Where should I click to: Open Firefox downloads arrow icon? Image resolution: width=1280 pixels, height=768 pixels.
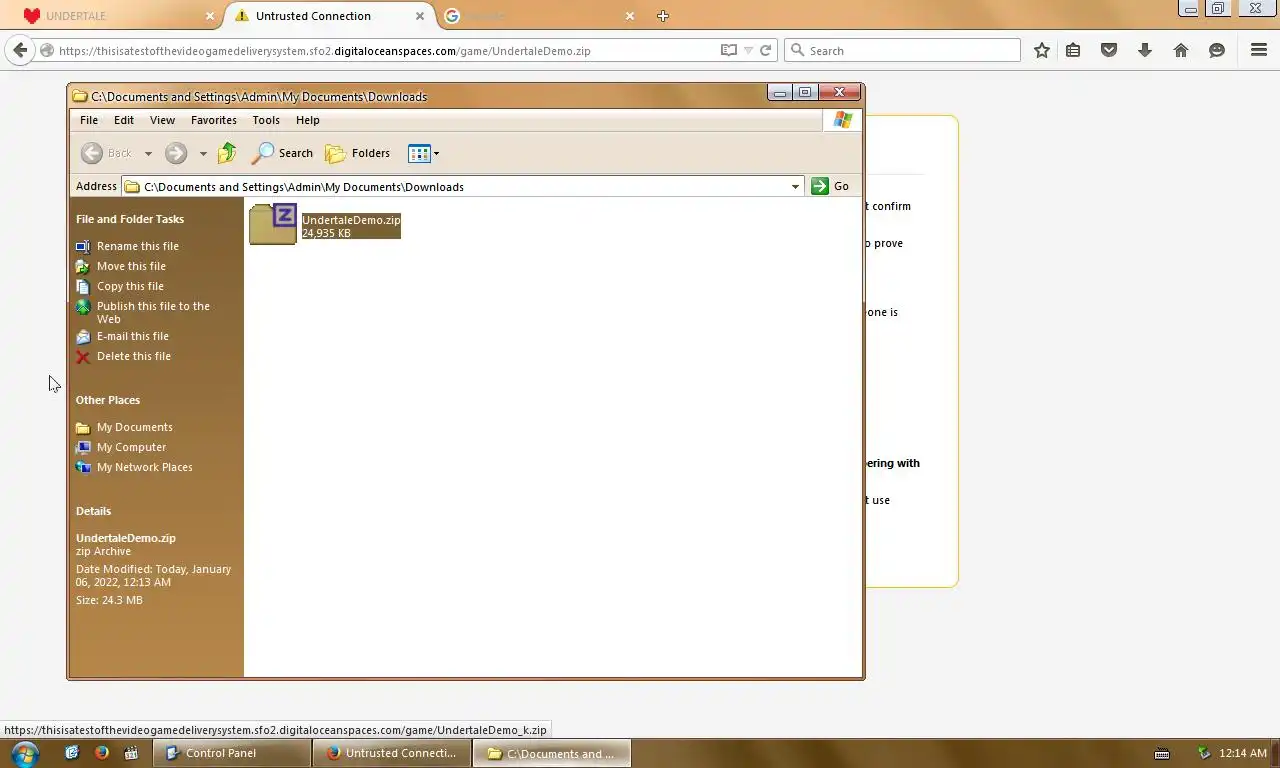1145,50
